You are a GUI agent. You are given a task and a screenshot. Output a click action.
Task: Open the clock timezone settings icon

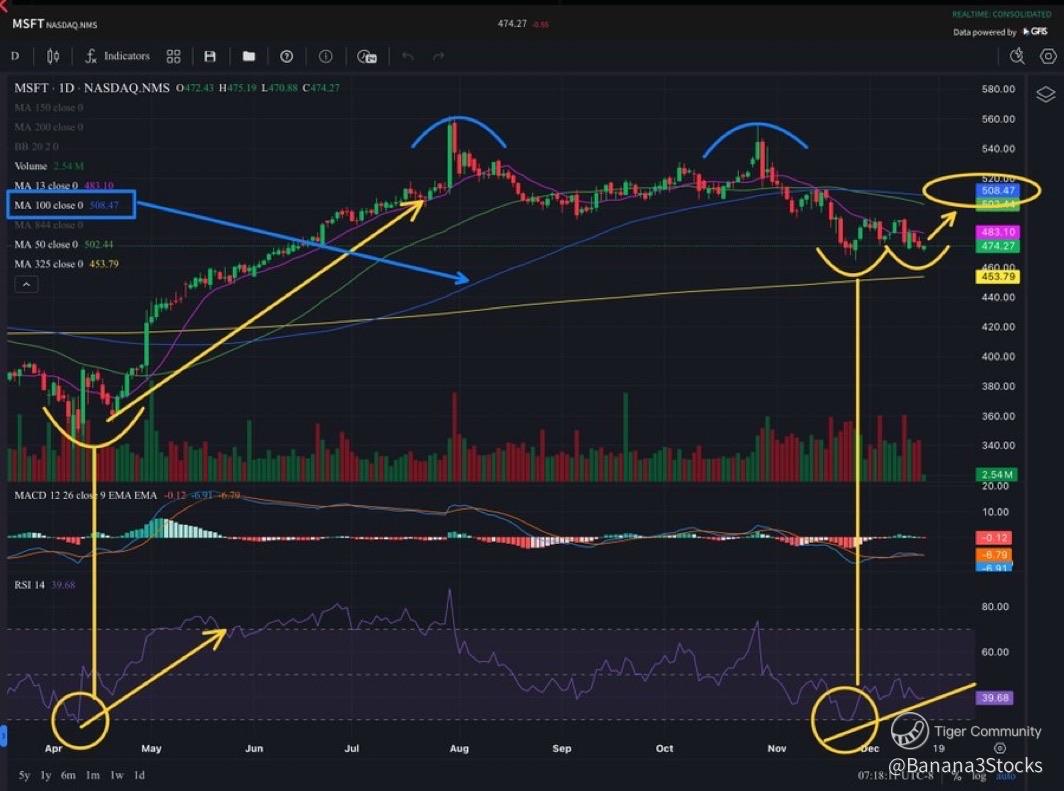point(366,57)
